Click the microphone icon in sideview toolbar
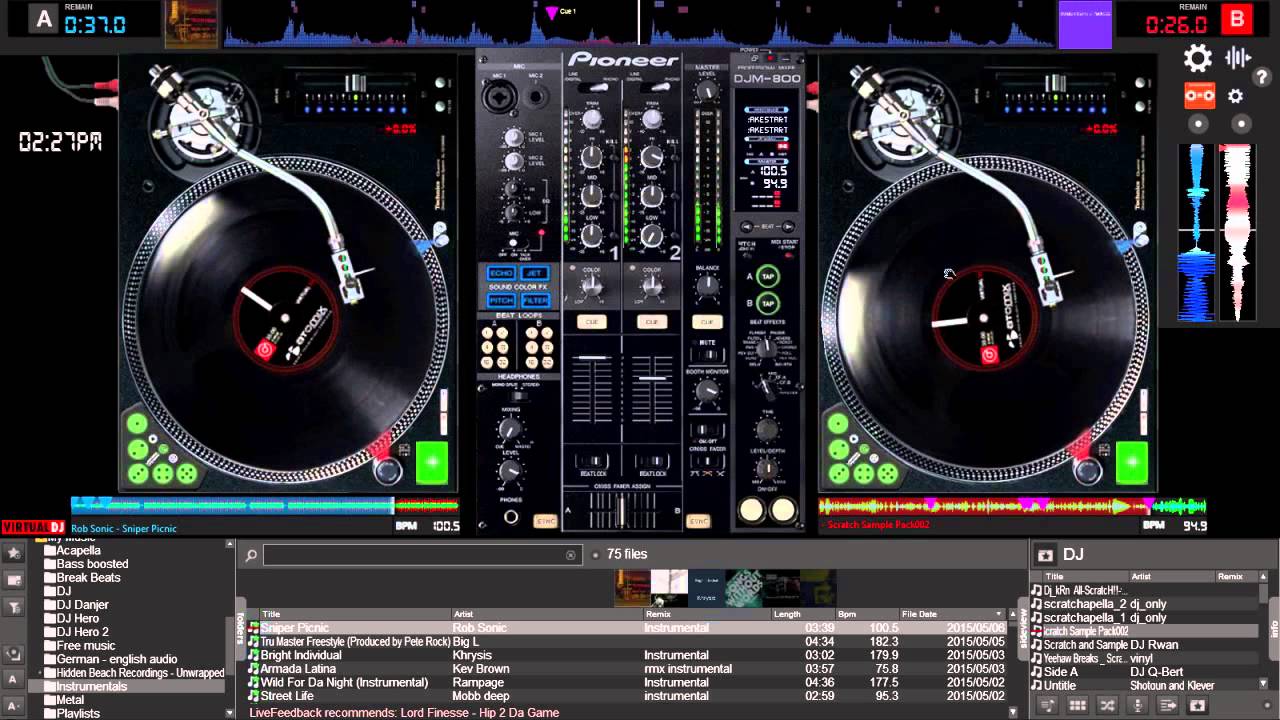Screen dimensions: 1280x720 click(x=1137, y=706)
